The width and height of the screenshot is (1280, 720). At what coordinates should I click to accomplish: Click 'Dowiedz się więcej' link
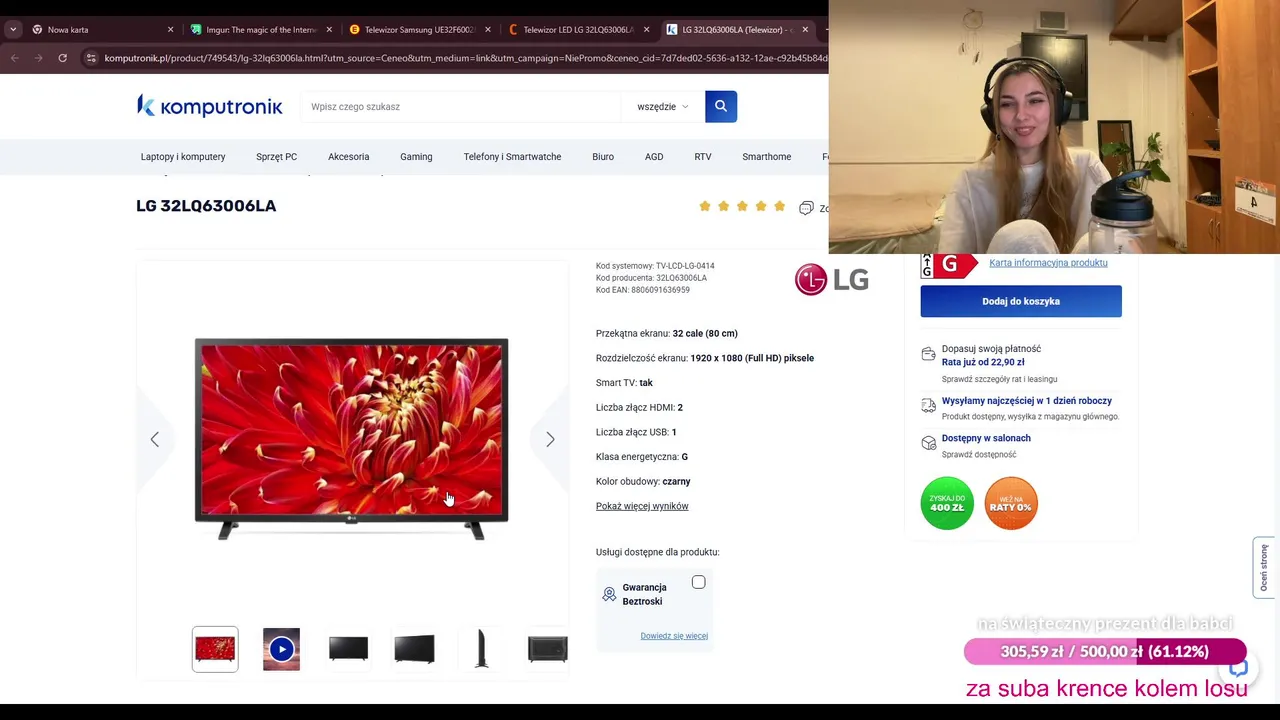click(x=674, y=636)
